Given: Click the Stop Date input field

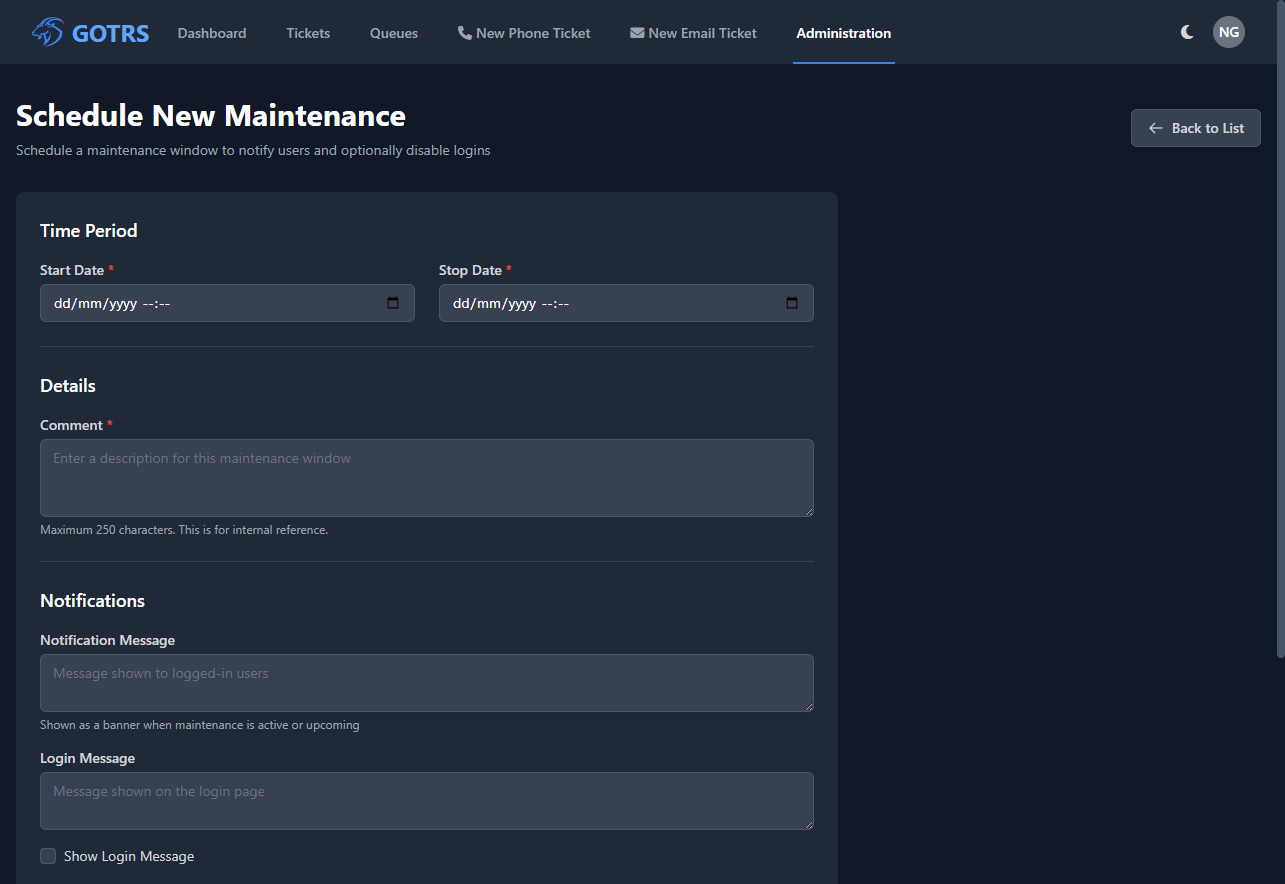Looking at the screenshot, I should pos(600,302).
